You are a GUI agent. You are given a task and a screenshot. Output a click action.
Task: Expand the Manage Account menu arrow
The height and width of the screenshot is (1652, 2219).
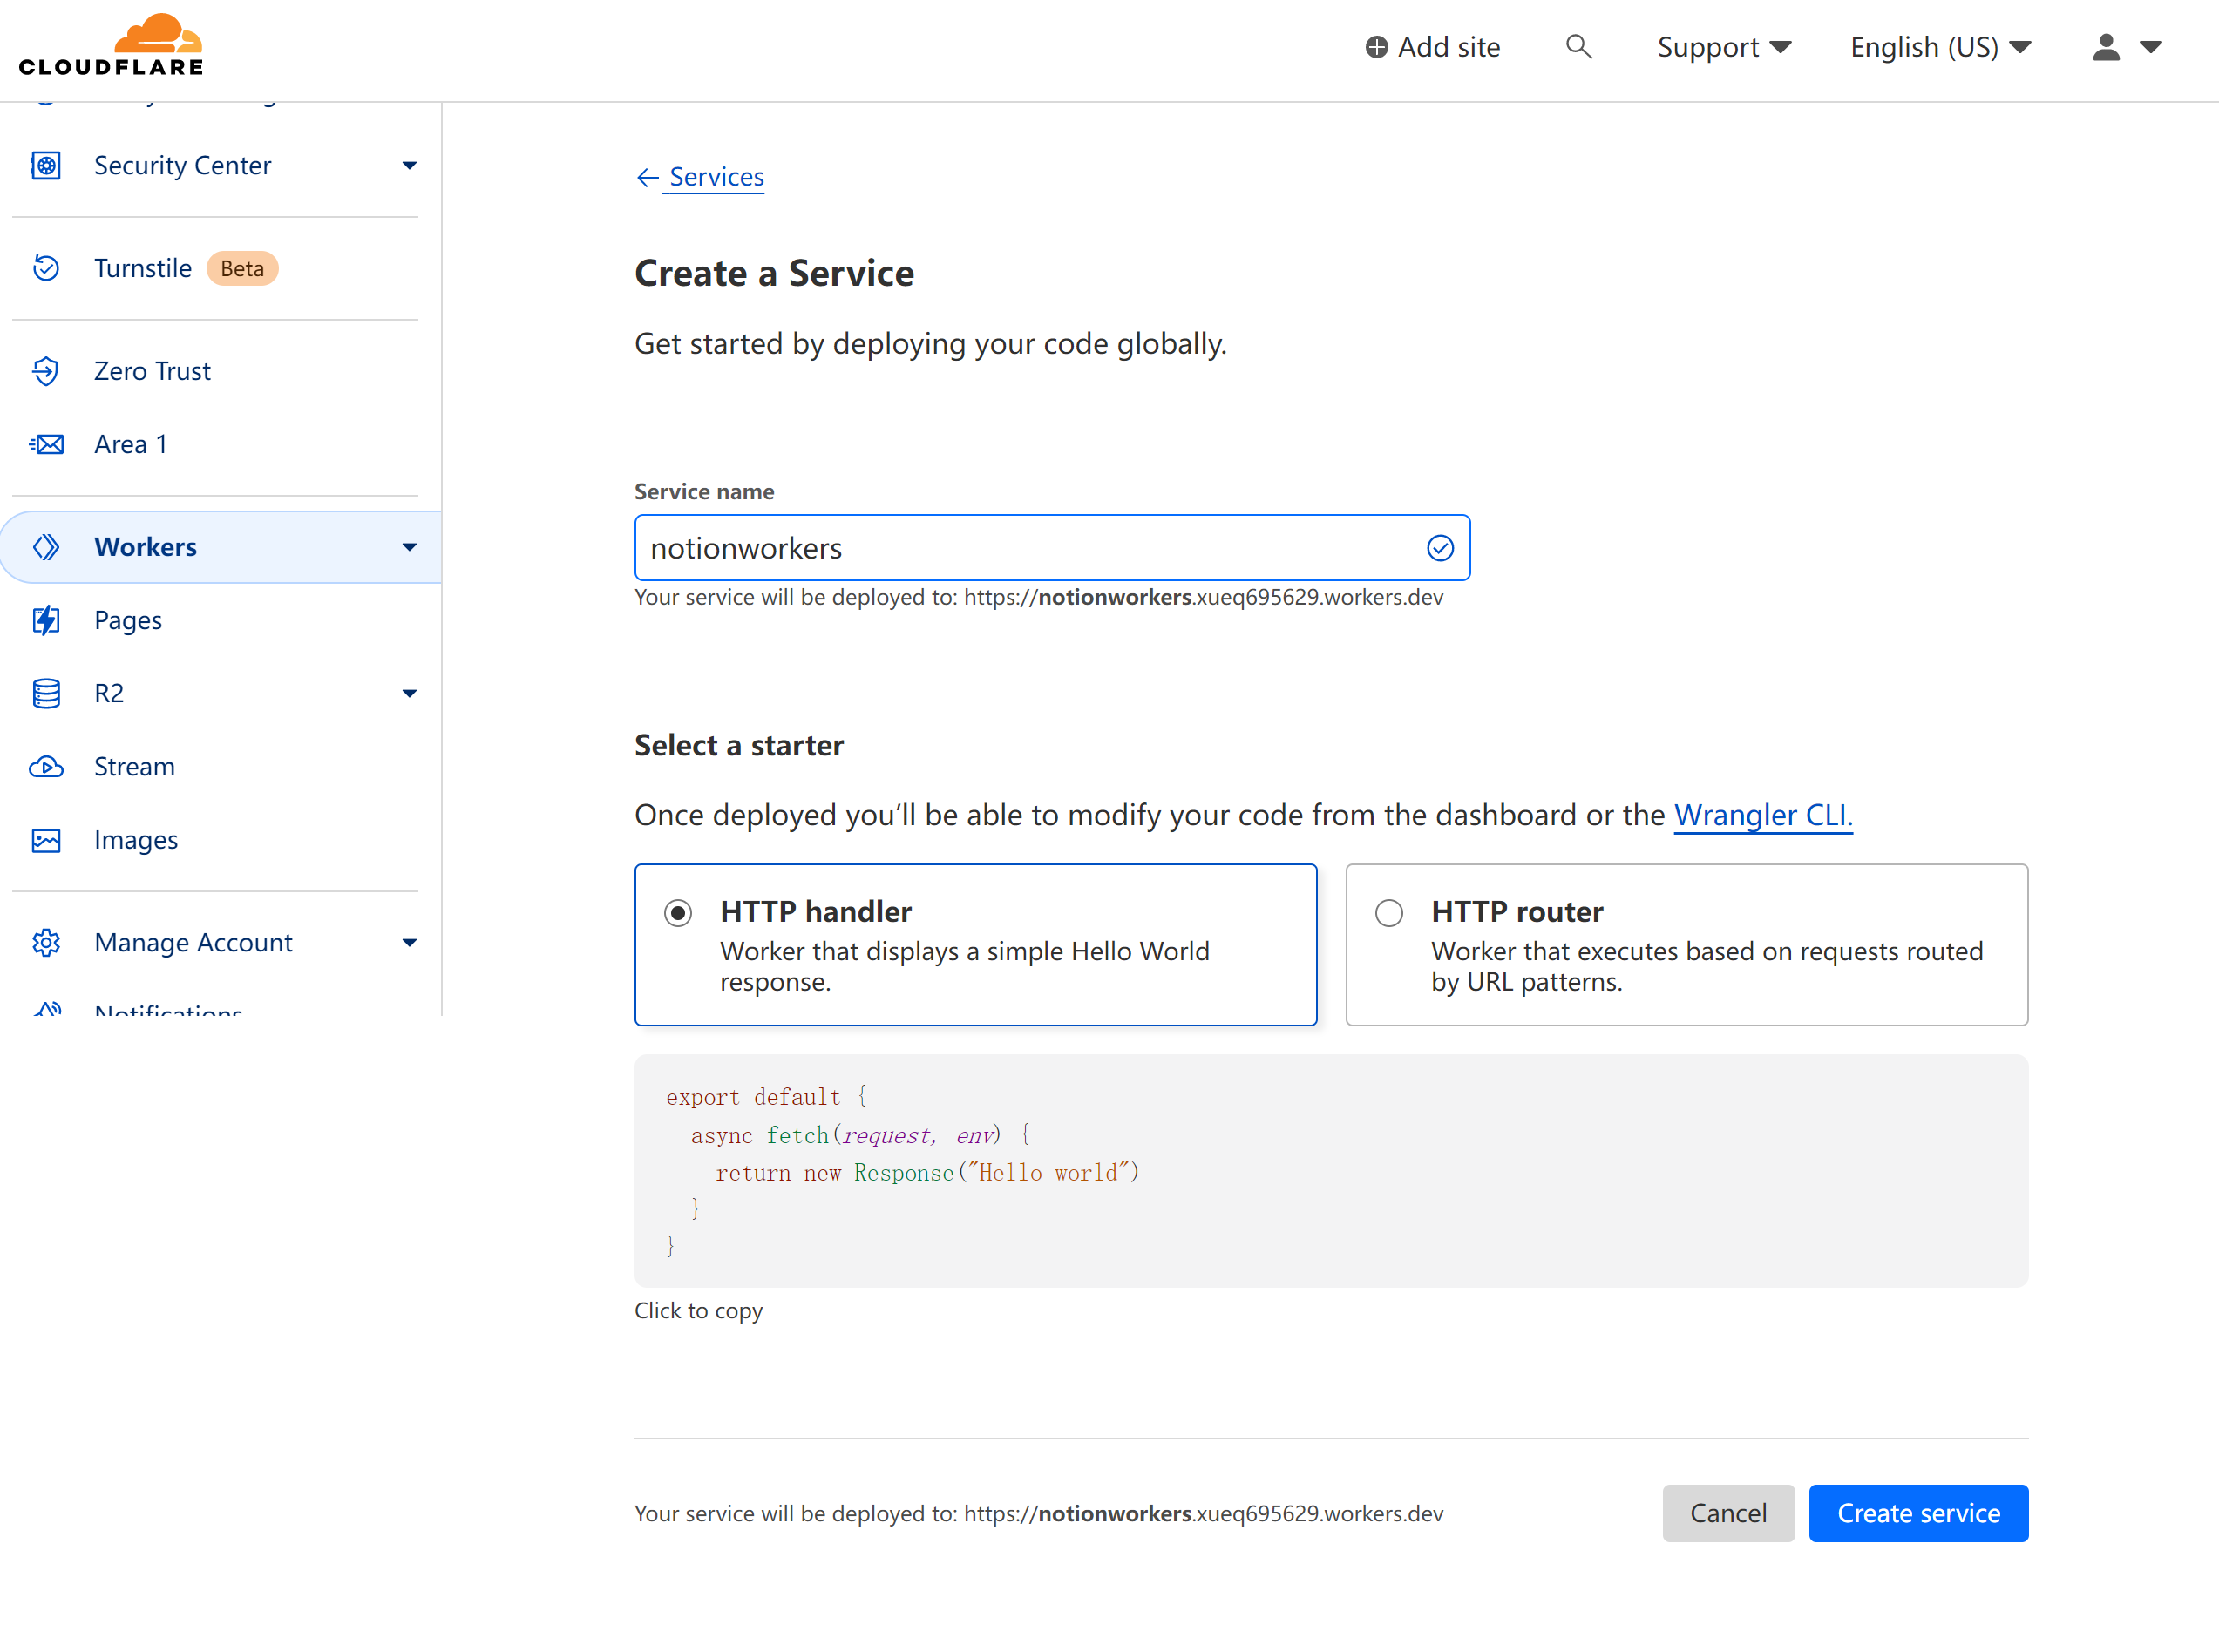(409, 943)
